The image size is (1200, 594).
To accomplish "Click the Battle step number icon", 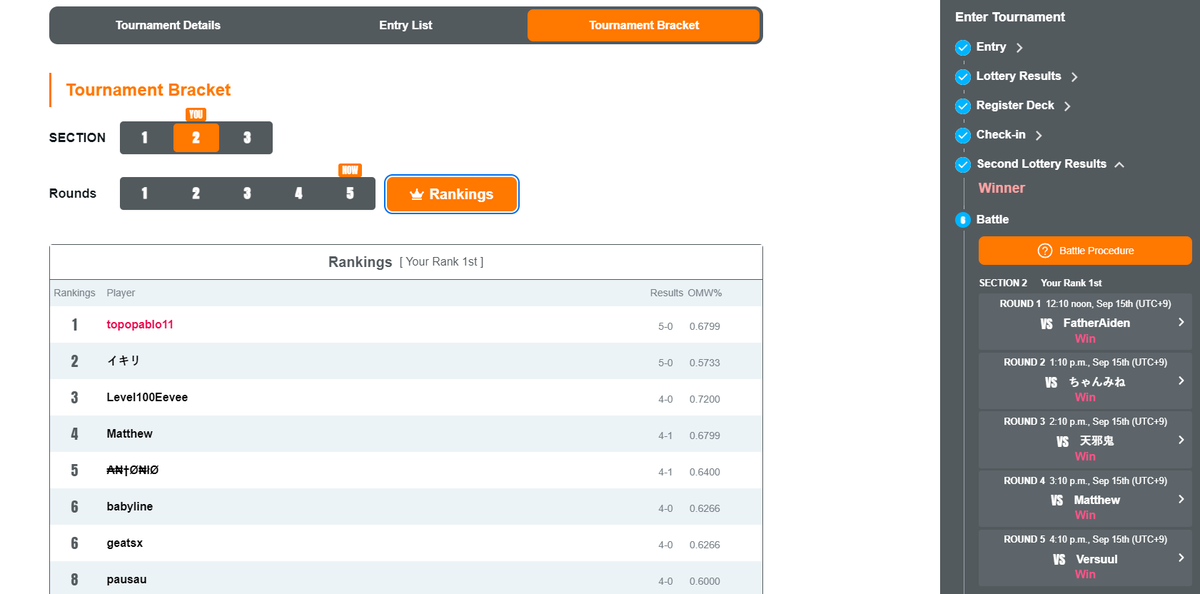I will coord(963,220).
